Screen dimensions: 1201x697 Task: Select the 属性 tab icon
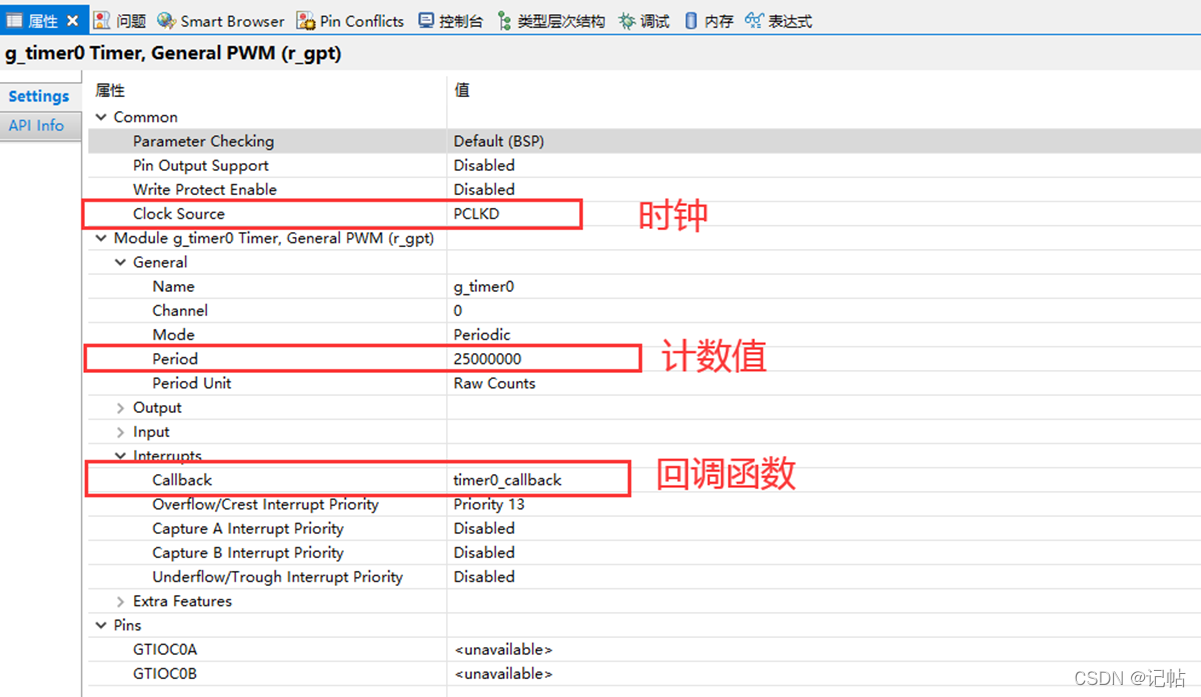point(15,21)
